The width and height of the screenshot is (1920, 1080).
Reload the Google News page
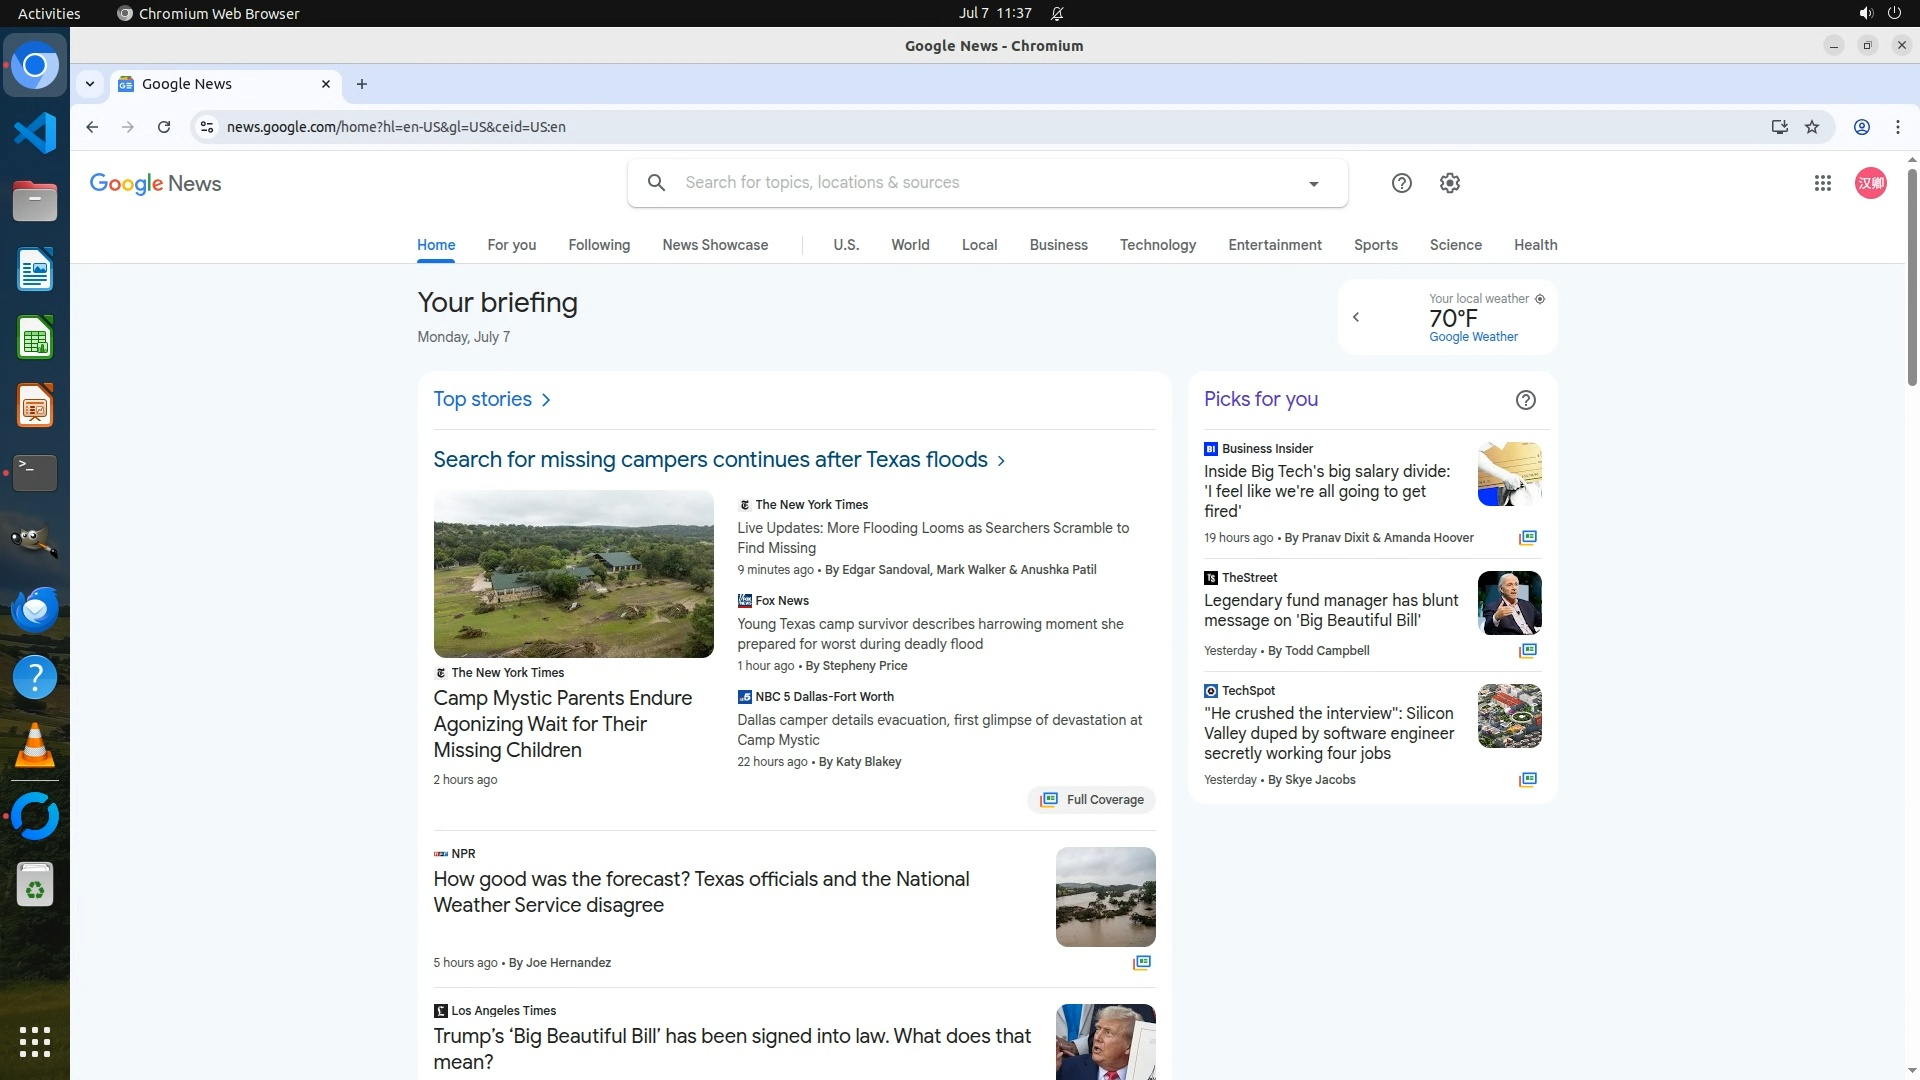[x=164, y=127]
